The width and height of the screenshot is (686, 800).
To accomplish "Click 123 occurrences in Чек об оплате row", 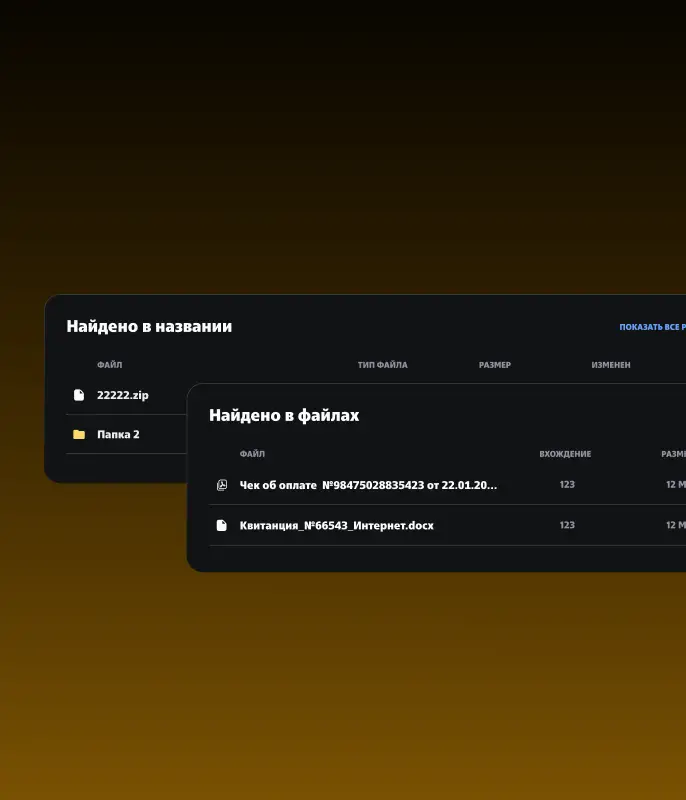I will 567,484.
